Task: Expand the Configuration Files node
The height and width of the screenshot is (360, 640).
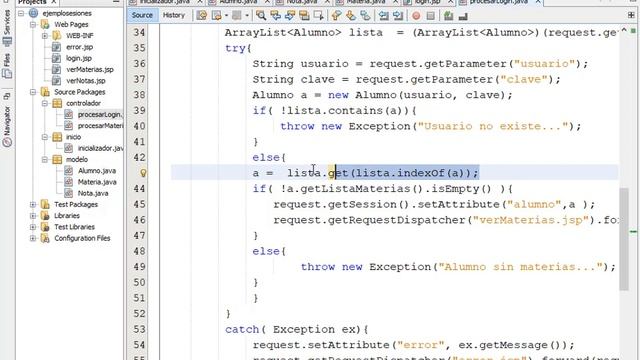Action: pyautogui.click(x=33, y=238)
